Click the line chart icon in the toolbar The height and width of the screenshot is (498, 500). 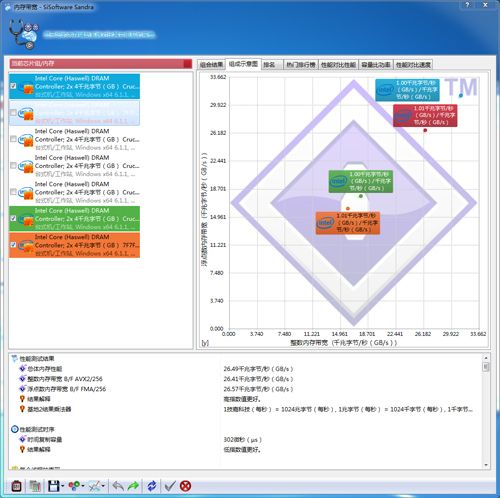[94, 486]
